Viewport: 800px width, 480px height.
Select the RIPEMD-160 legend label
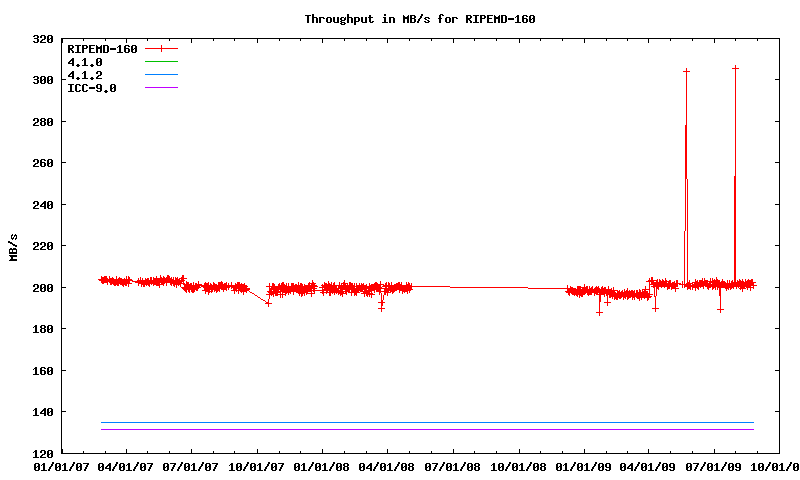tap(102, 48)
